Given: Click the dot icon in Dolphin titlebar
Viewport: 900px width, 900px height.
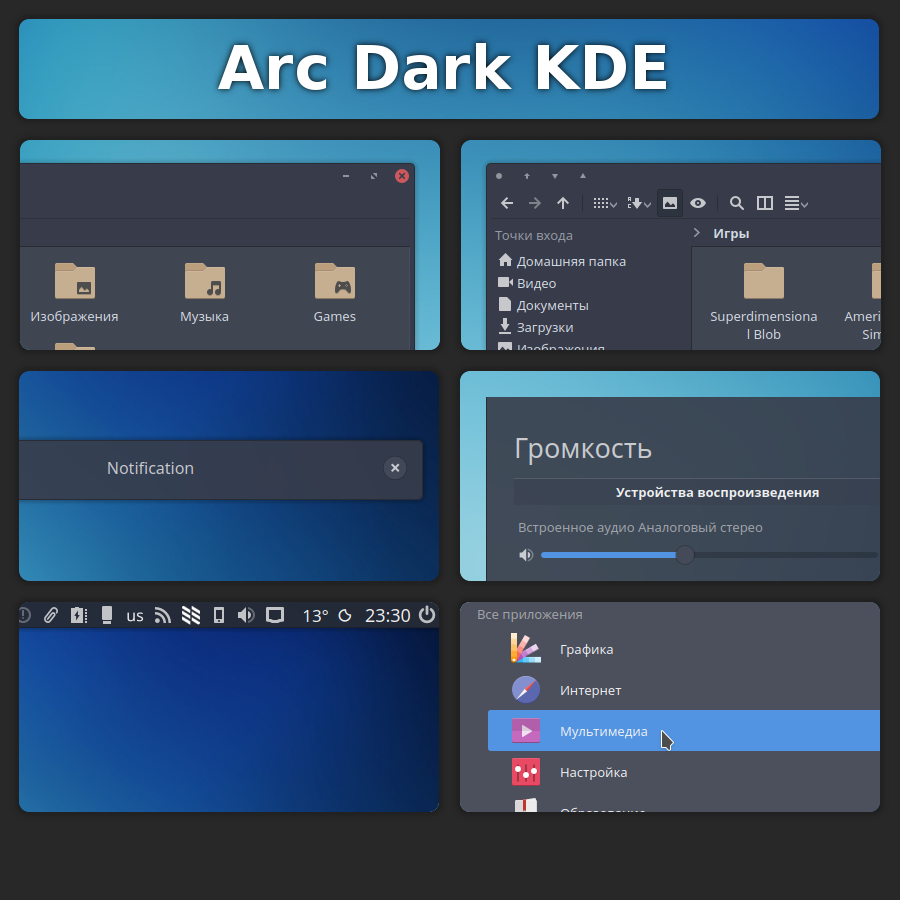Looking at the screenshot, I should click(x=499, y=176).
